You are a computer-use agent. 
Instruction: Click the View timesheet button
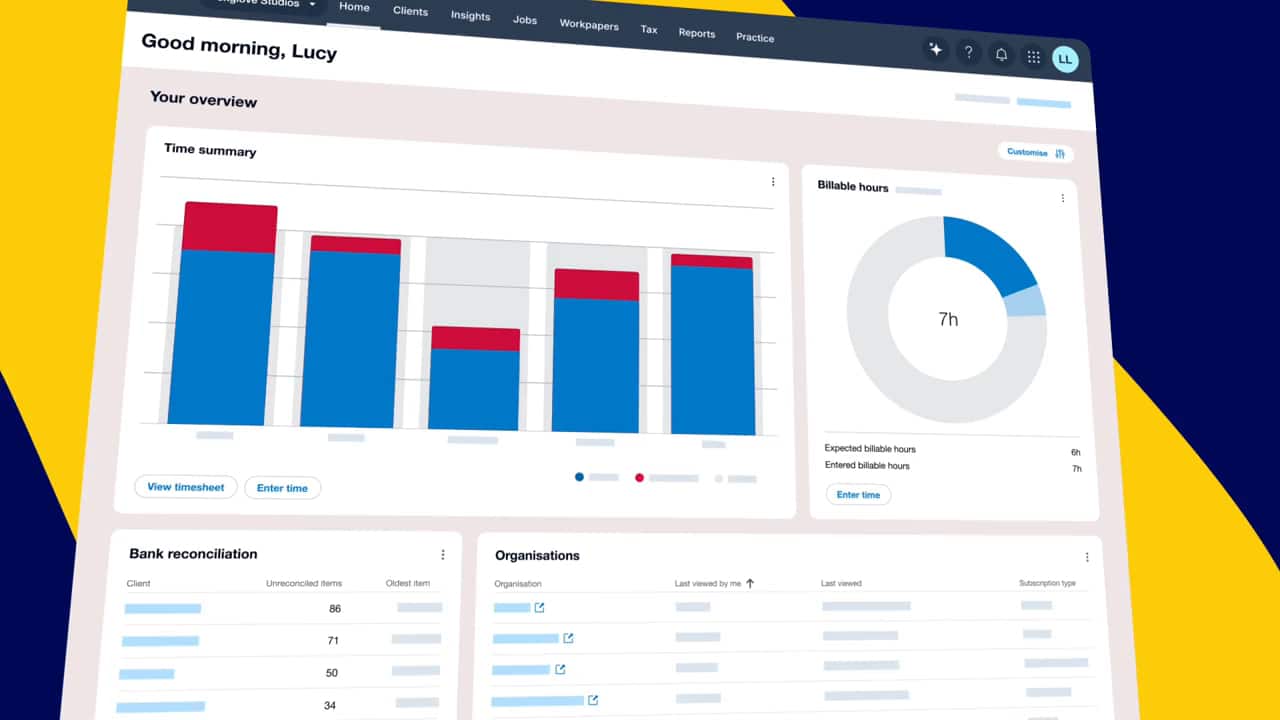coord(186,487)
